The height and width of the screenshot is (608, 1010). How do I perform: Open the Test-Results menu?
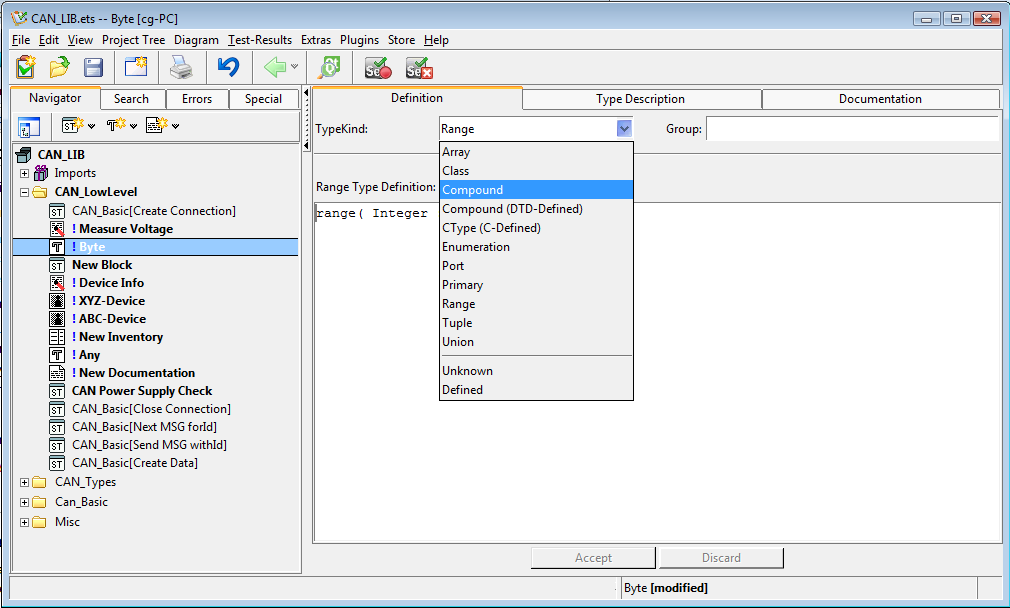(x=260, y=40)
